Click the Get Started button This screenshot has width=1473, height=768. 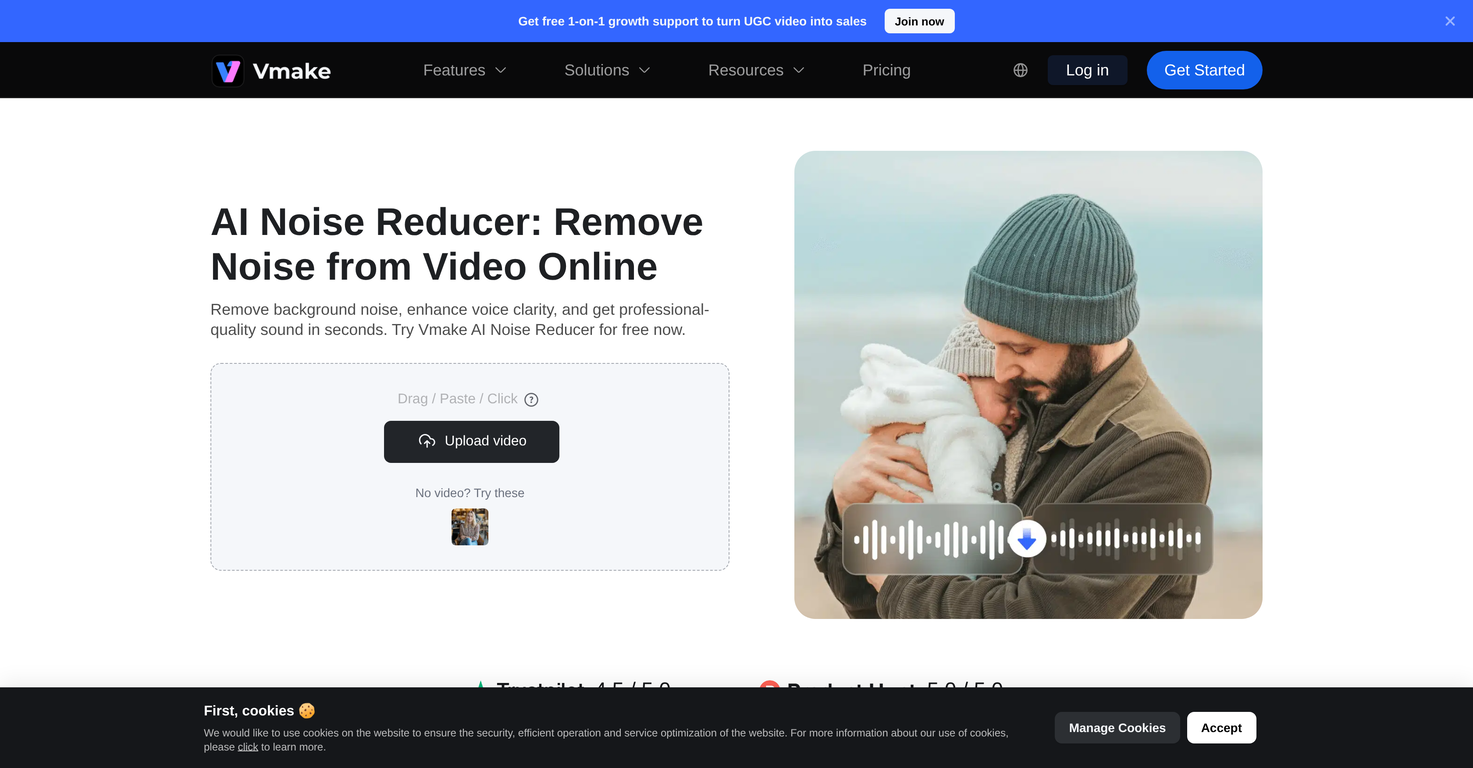point(1204,70)
